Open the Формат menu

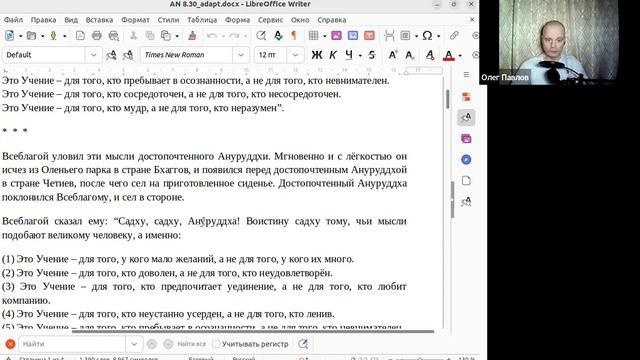pyautogui.click(x=135, y=20)
